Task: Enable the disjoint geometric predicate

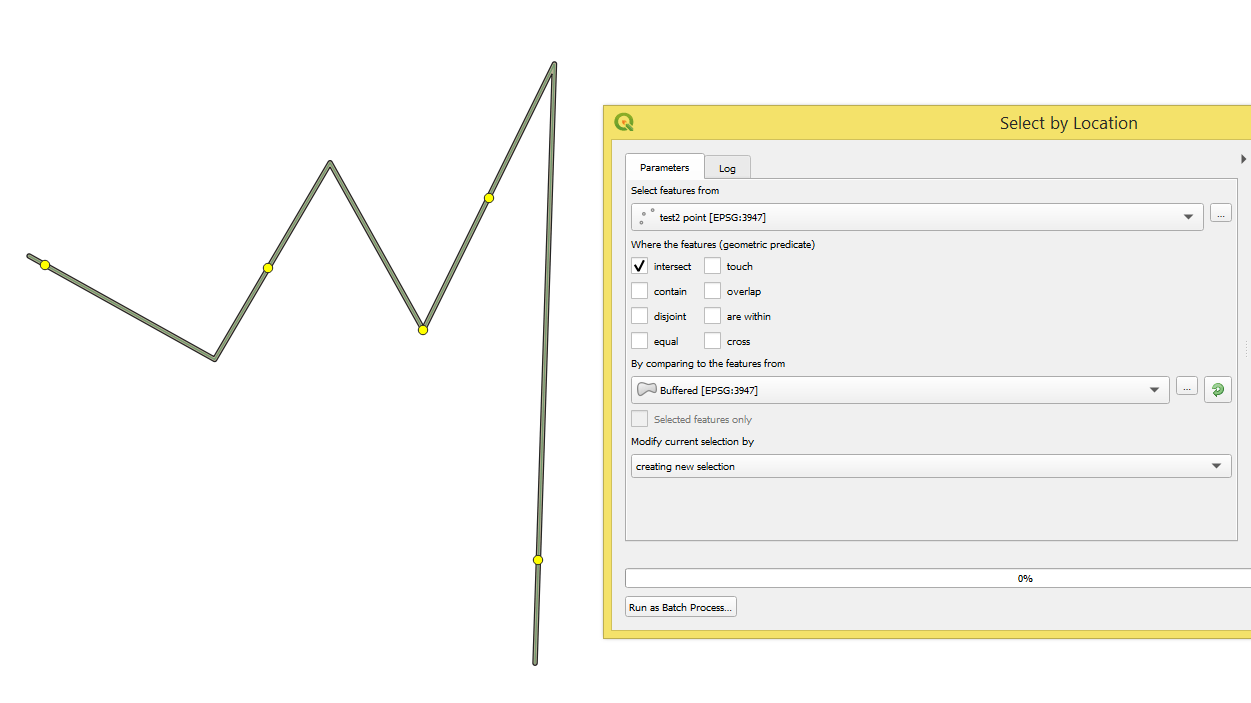Action: tap(639, 316)
